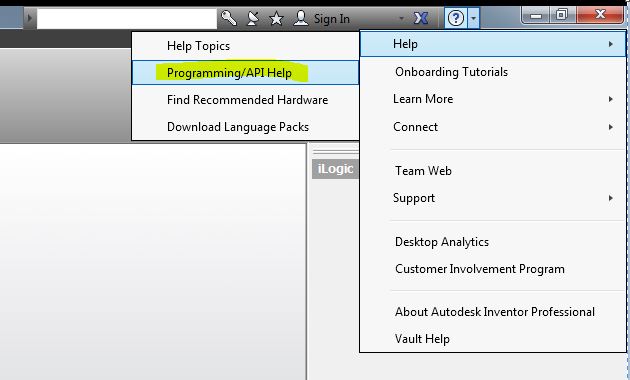Launch Onboarding Tutorials
This screenshot has height=380, width=630.
(x=493, y=72)
